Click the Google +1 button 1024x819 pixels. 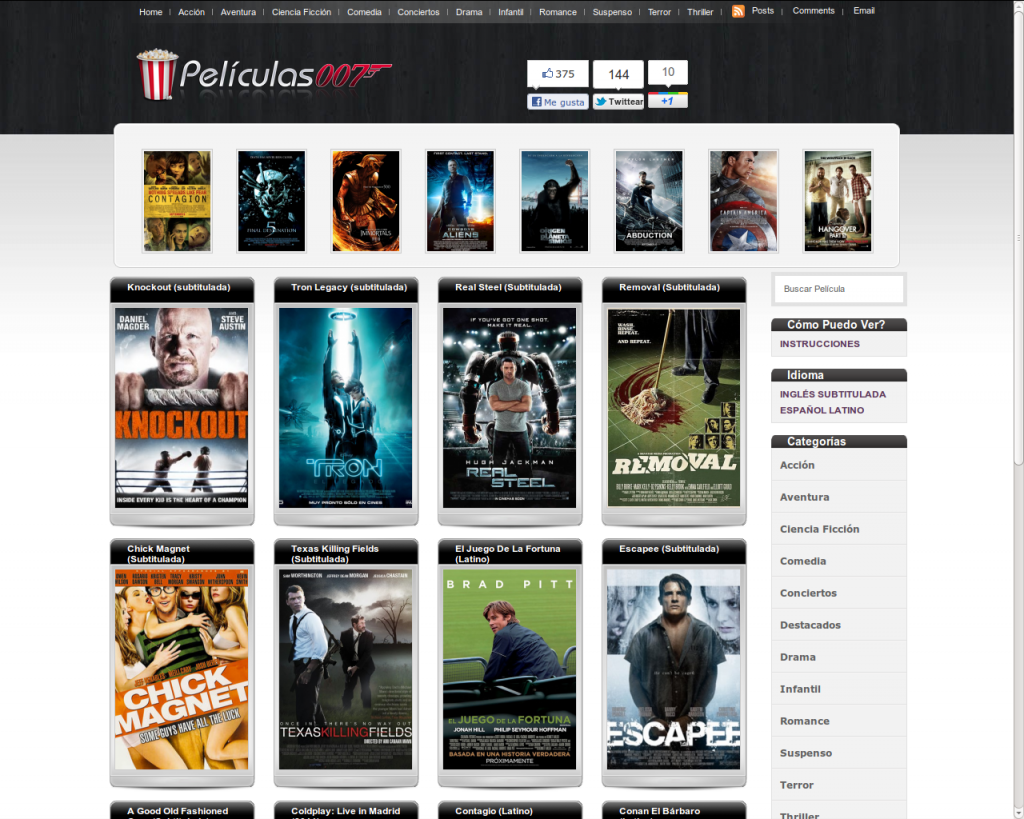point(667,101)
